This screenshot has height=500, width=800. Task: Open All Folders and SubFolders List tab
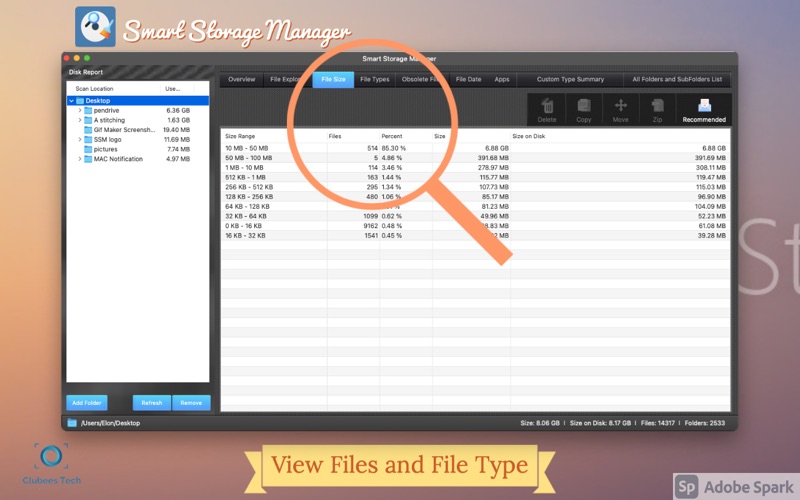(677, 80)
